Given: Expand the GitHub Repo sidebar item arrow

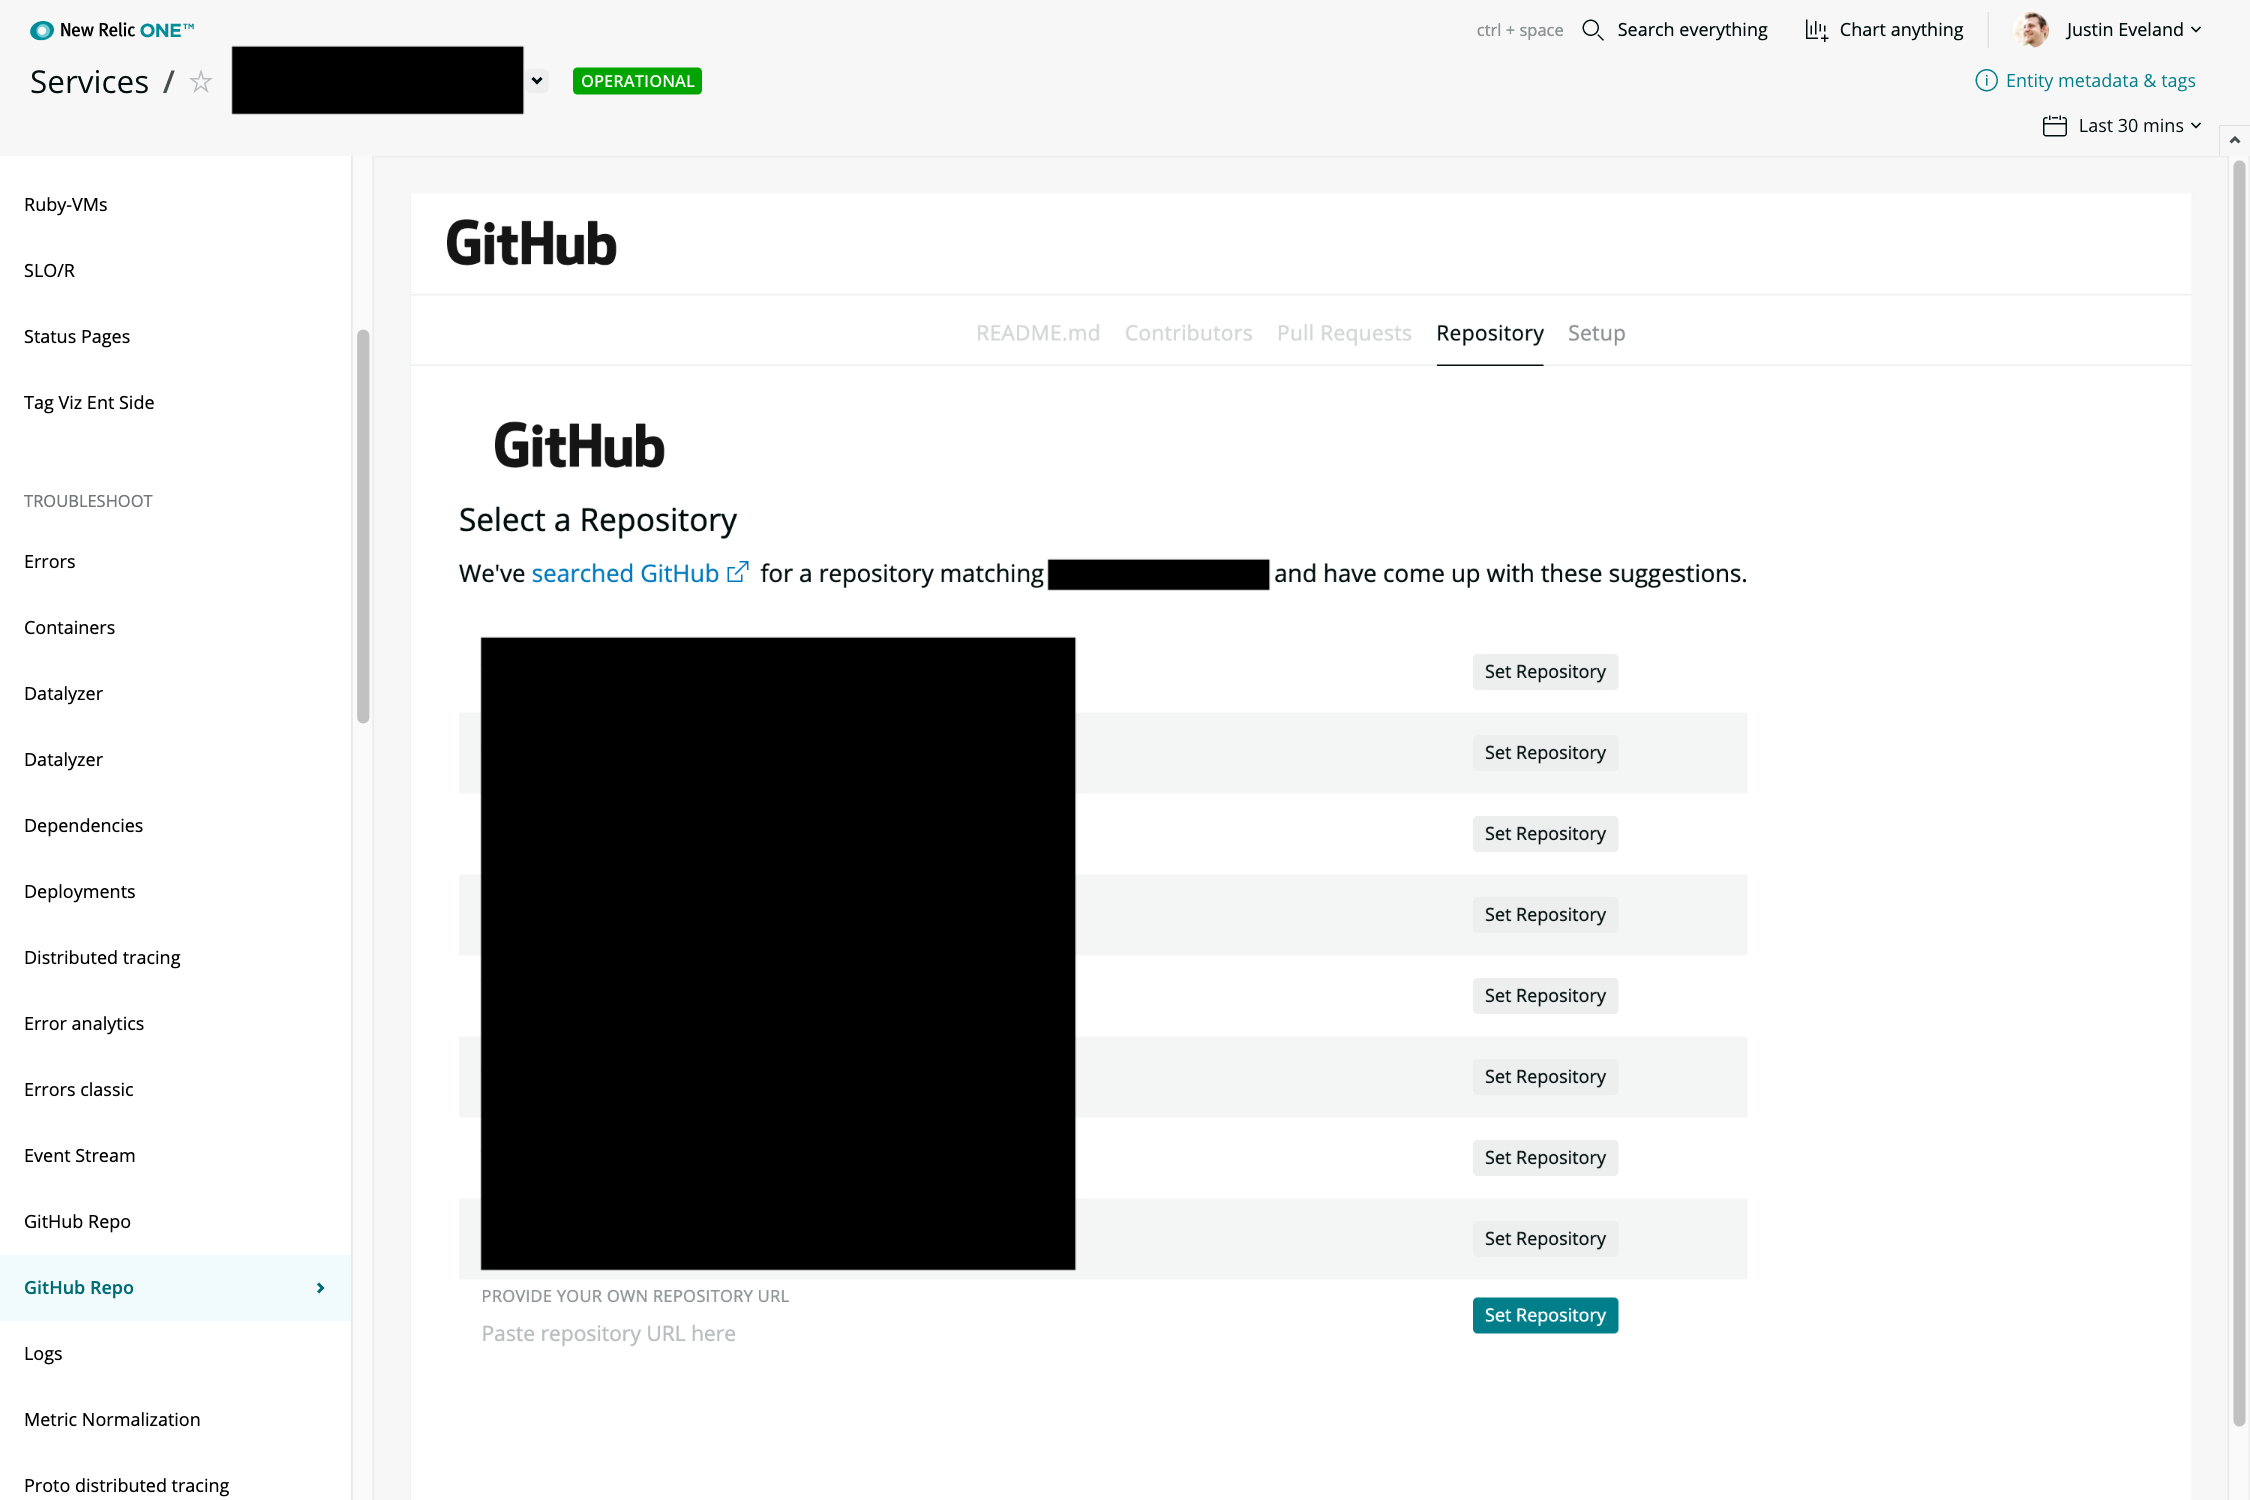Looking at the screenshot, I should (320, 1287).
